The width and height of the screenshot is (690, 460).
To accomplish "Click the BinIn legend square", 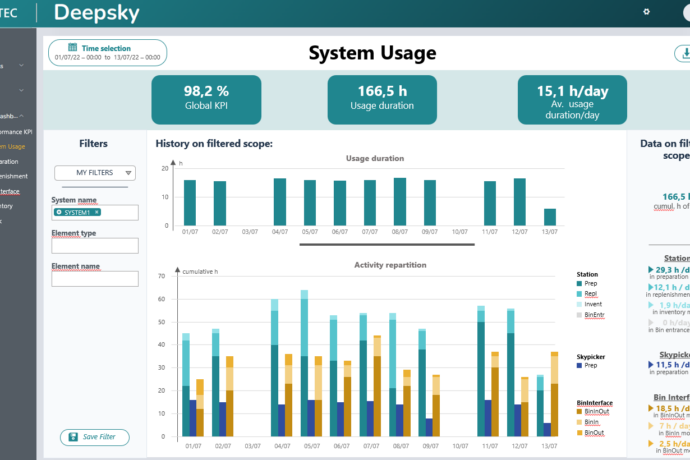I will coord(579,422).
